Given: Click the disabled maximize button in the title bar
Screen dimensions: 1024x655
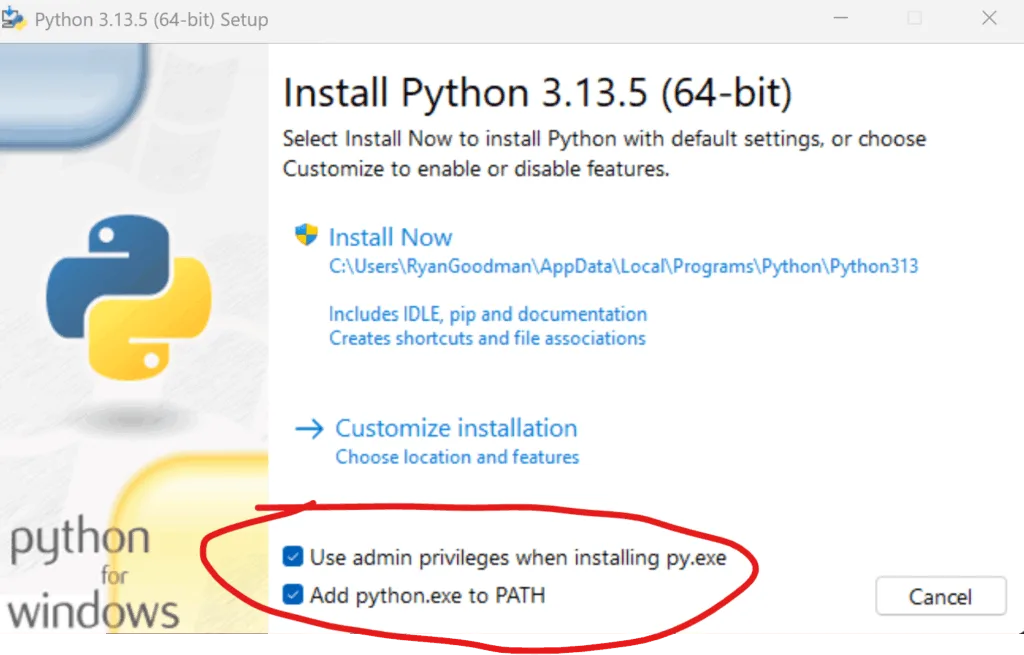Looking at the screenshot, I should click(915, 18).
